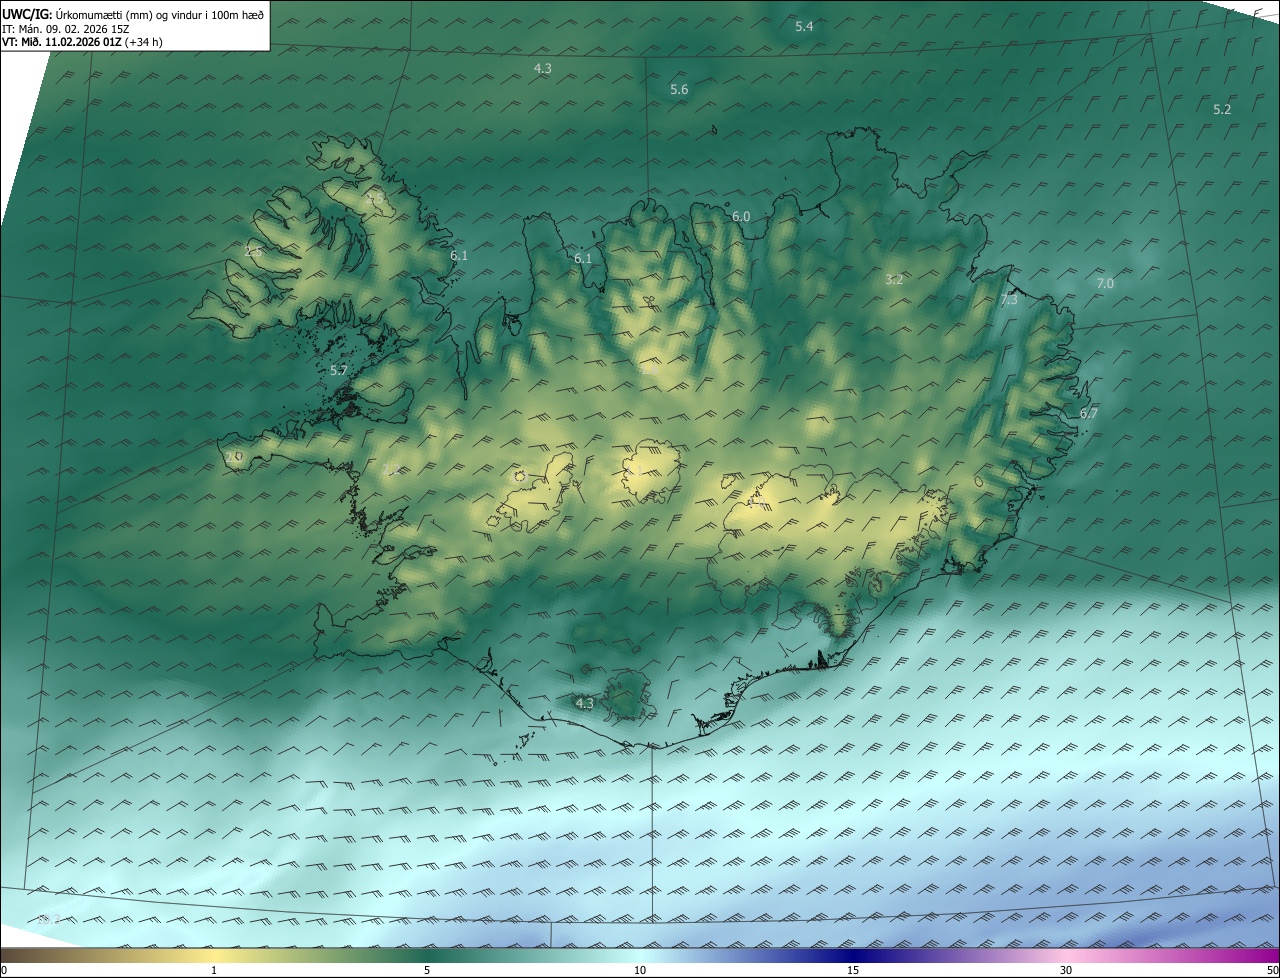The image size is (1280, 978).
Task: Click the 5.2 value on the map
Action: (x=1222, y=110)
